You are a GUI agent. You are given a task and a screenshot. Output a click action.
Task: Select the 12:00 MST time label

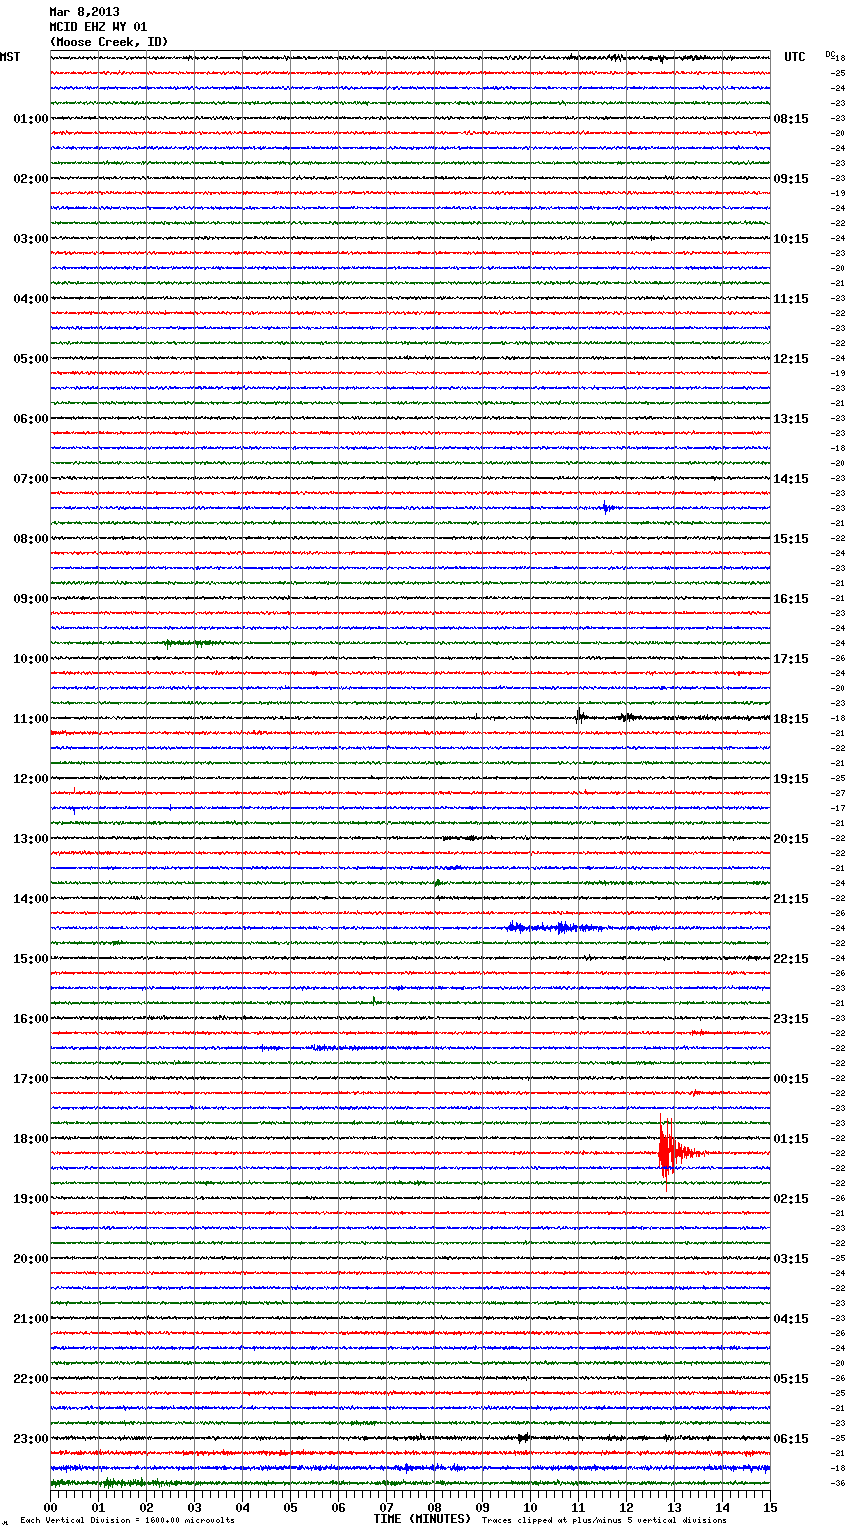click(x=31, y=779)
